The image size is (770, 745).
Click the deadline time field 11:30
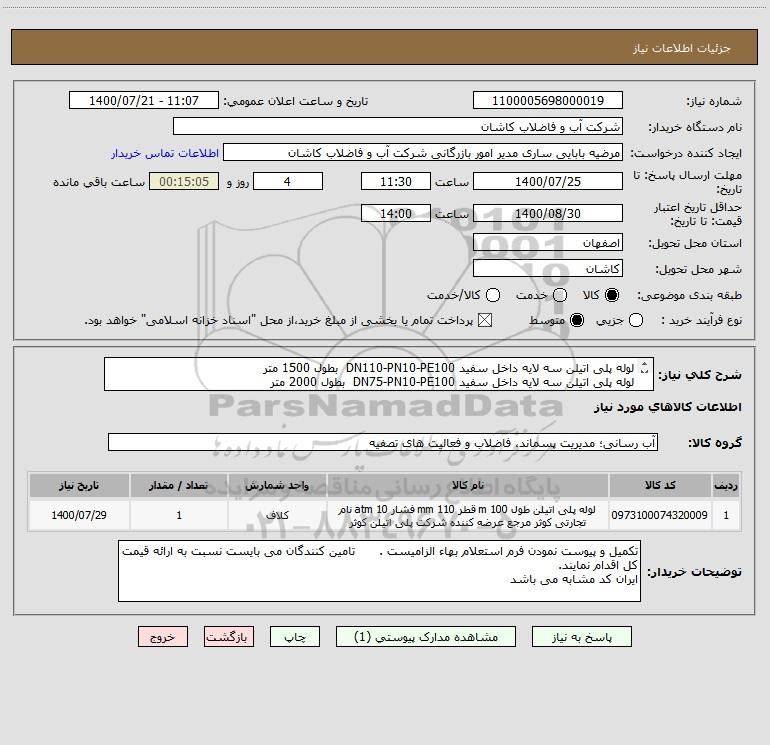point(396,181)
